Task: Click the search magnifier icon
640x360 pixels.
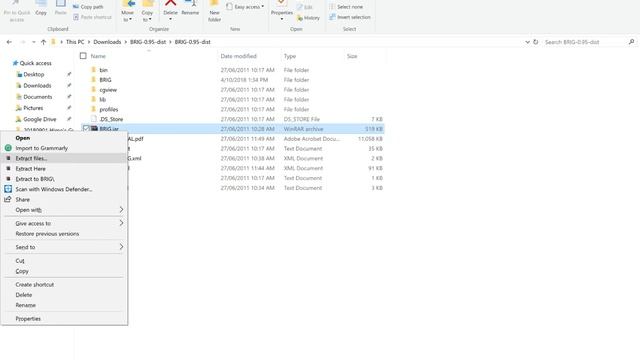Action: click(x=631, y=42)
